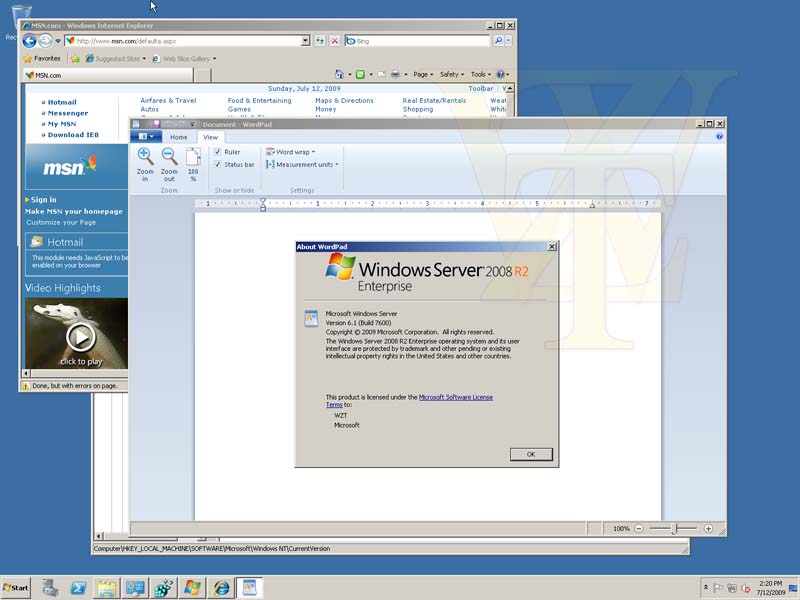Click the WordPad zoom slider handle
Screen dimensions: 800x600
pyautogui.click(x=674, y=529)
